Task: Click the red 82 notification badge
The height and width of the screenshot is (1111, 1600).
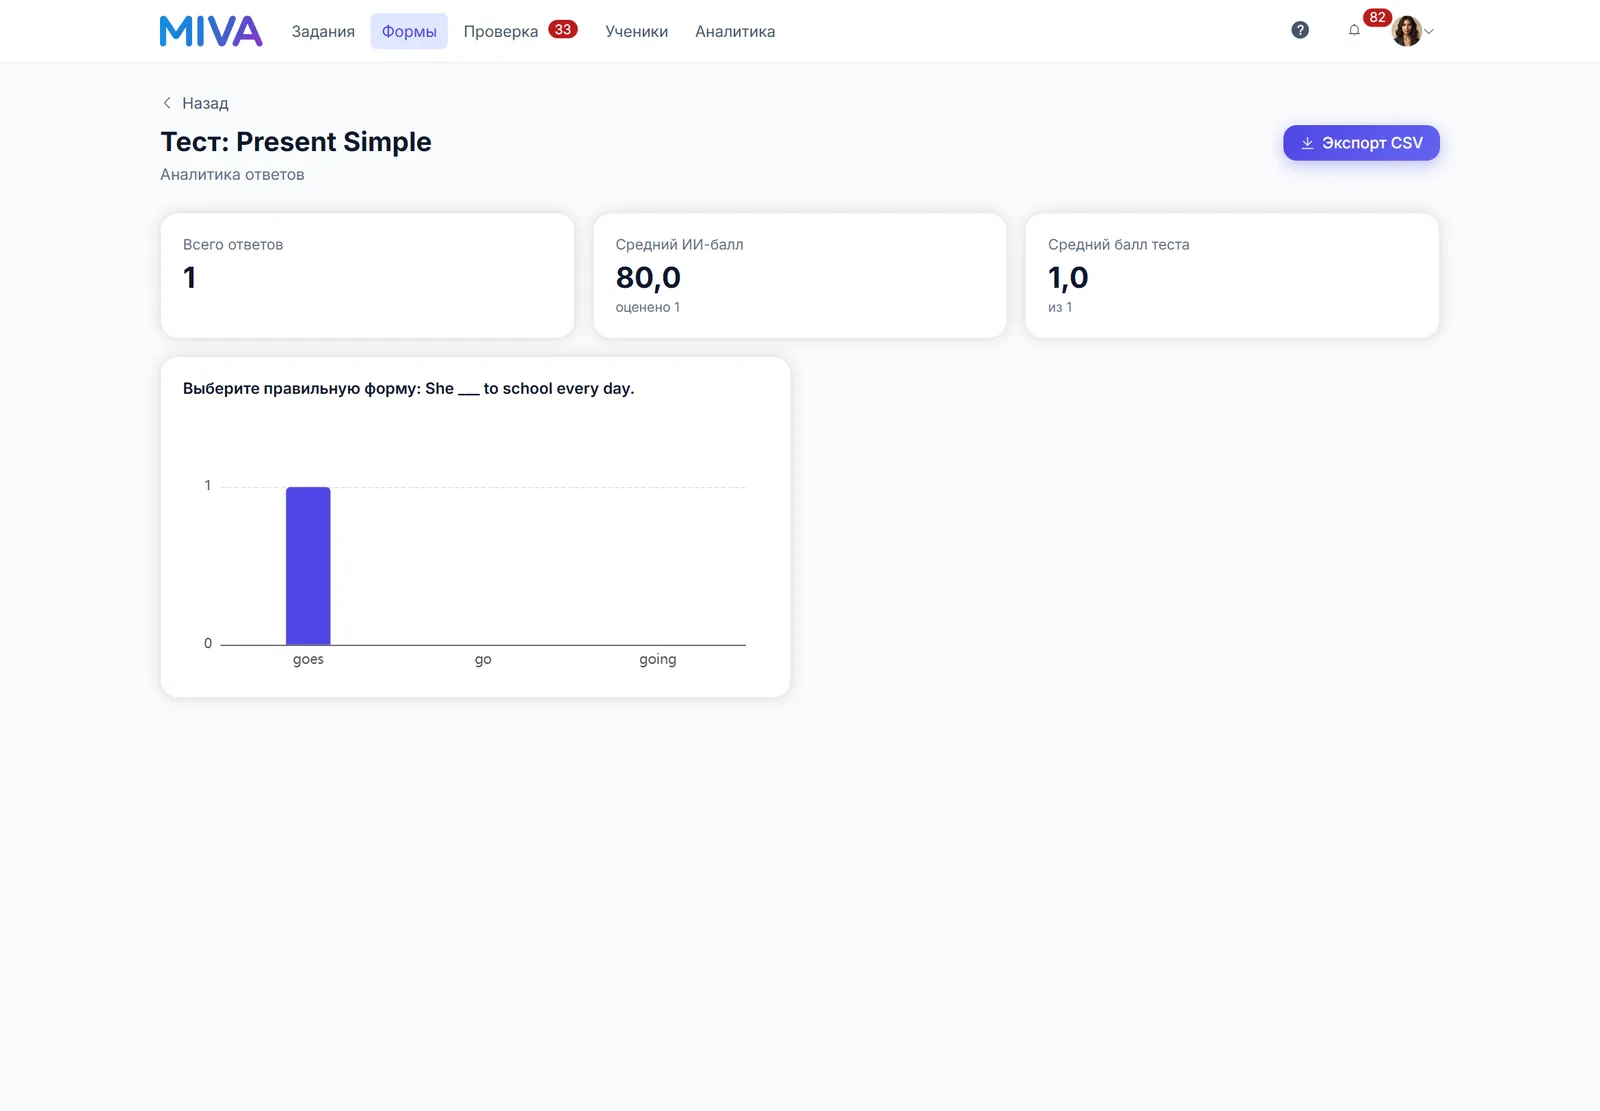Action: coord(1377,17)
